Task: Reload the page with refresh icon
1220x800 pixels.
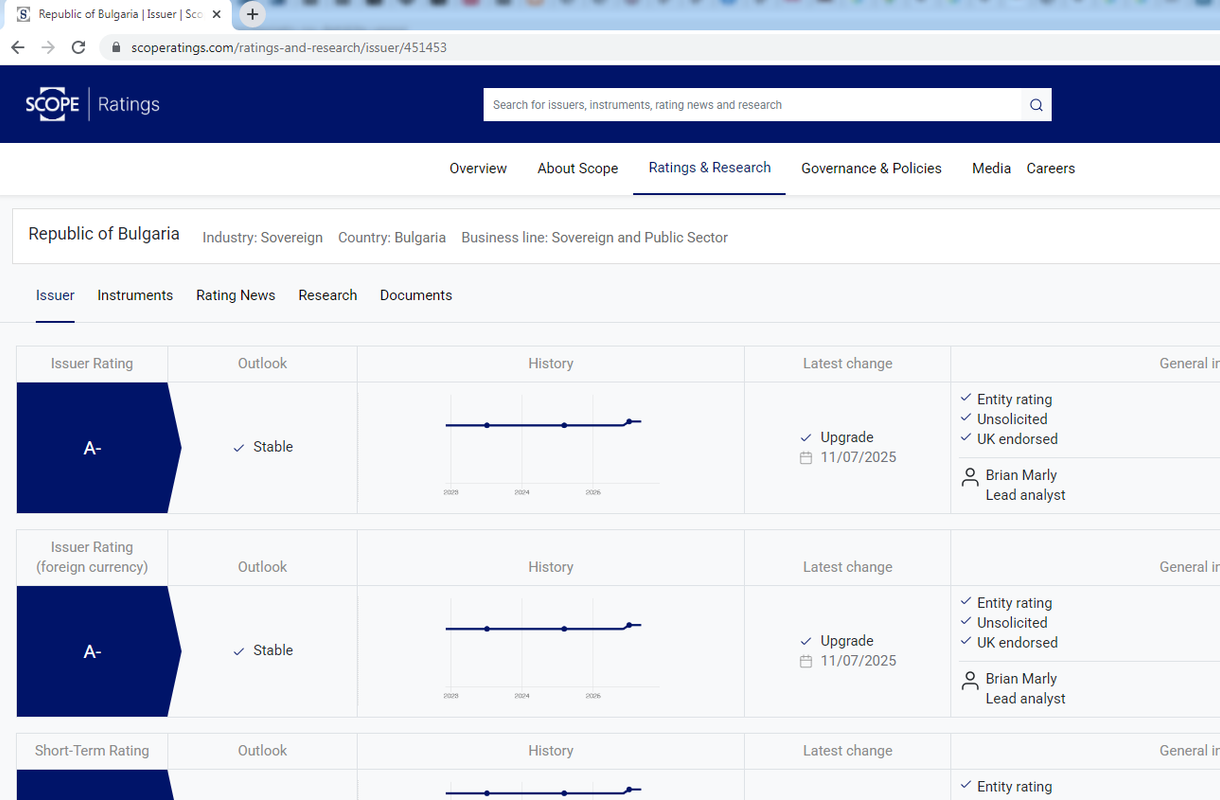Action: (78, 47)
